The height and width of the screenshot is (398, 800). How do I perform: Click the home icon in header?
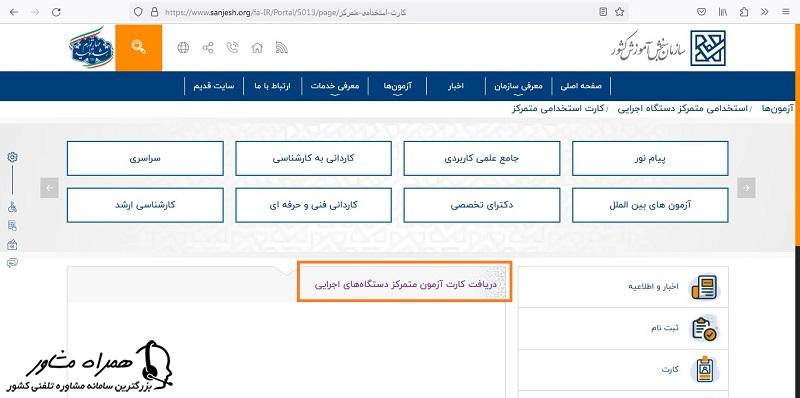[x=257, y=48]
